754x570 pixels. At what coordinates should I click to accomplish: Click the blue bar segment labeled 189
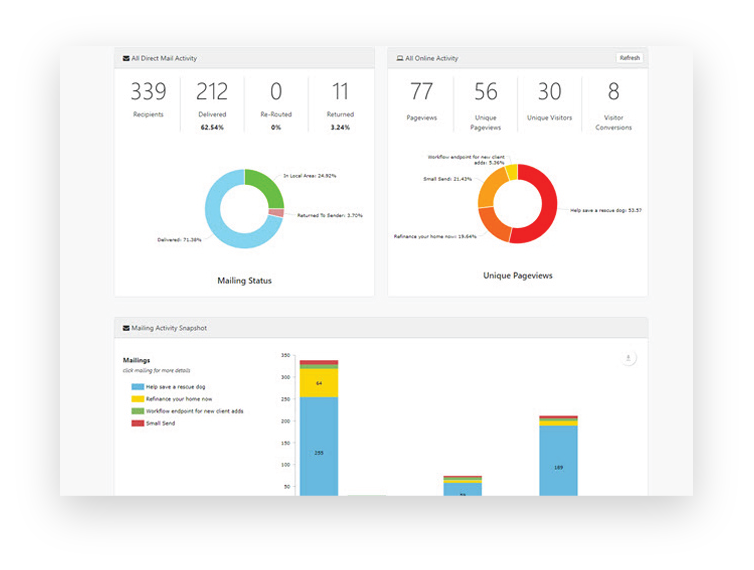click(558, 461)
